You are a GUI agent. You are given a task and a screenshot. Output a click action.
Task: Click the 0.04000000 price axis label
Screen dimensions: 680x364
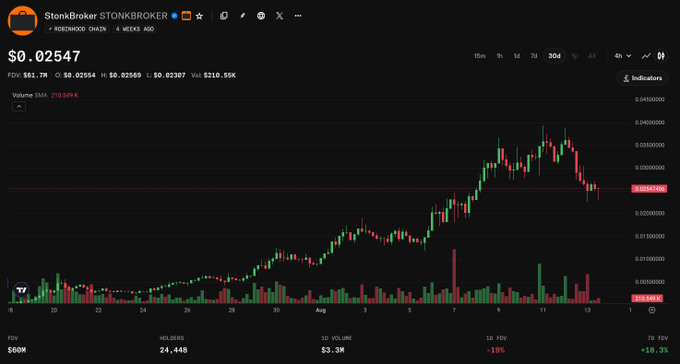[x=650, y=122]
